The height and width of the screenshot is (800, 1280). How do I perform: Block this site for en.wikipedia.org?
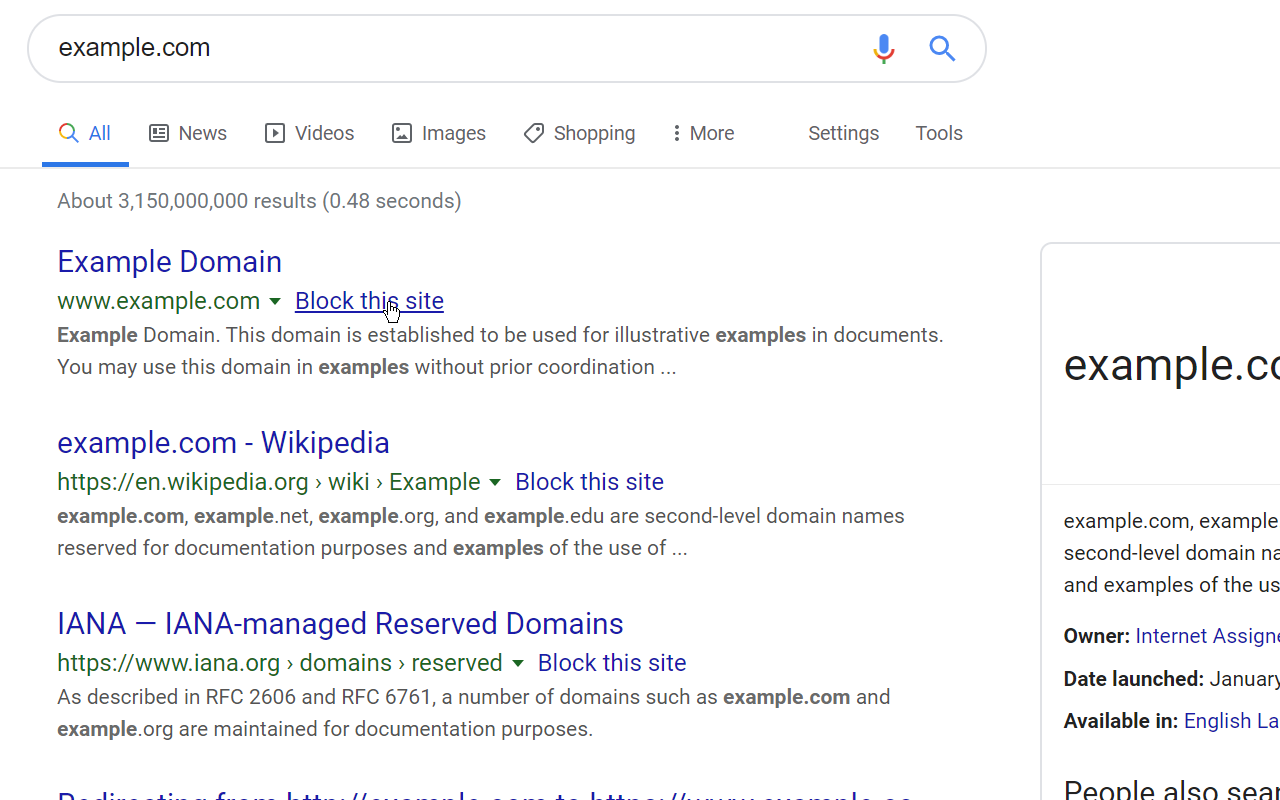(589, 482)
